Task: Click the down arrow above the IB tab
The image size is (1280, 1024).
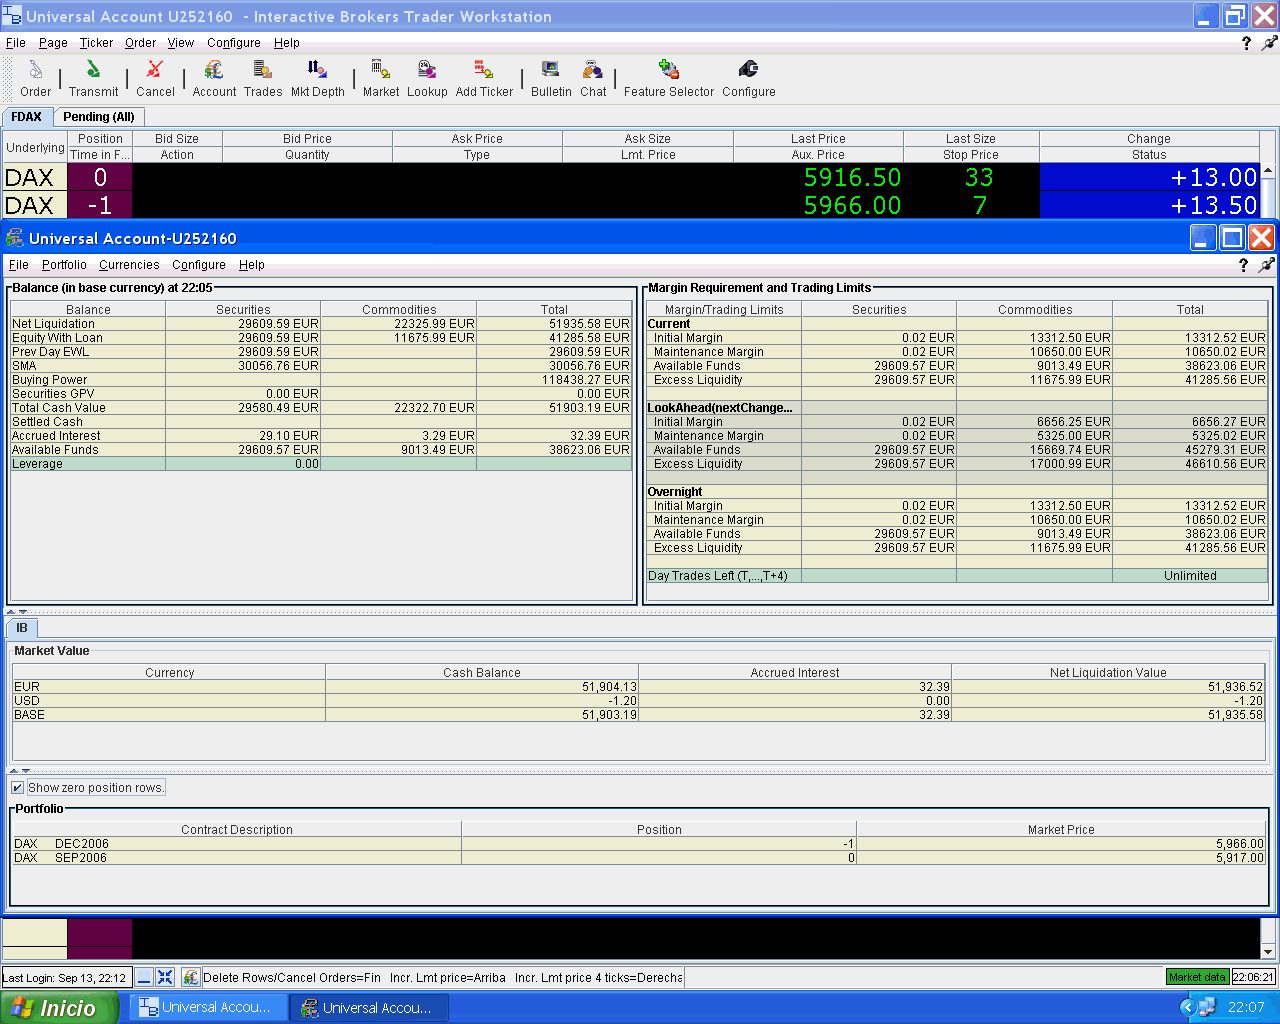Action: 23,611
